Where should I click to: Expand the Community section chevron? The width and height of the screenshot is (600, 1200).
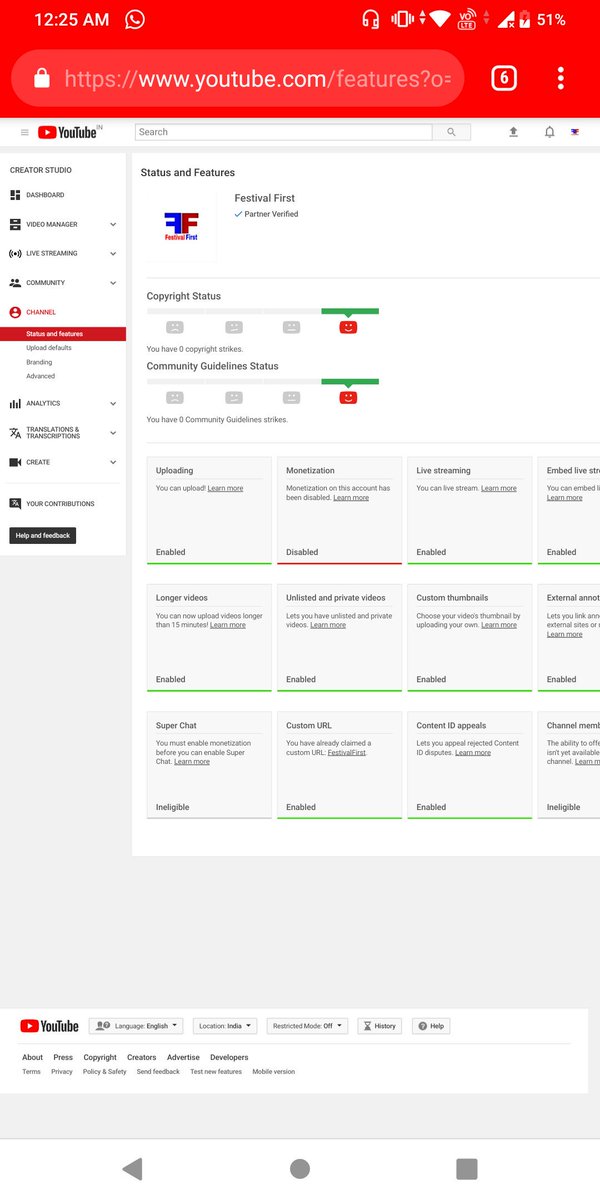(x=113, y=283)
